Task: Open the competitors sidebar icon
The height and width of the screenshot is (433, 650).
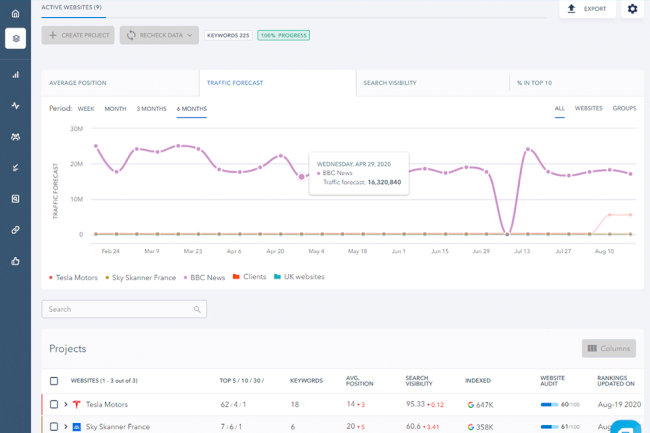Action: 15,137
